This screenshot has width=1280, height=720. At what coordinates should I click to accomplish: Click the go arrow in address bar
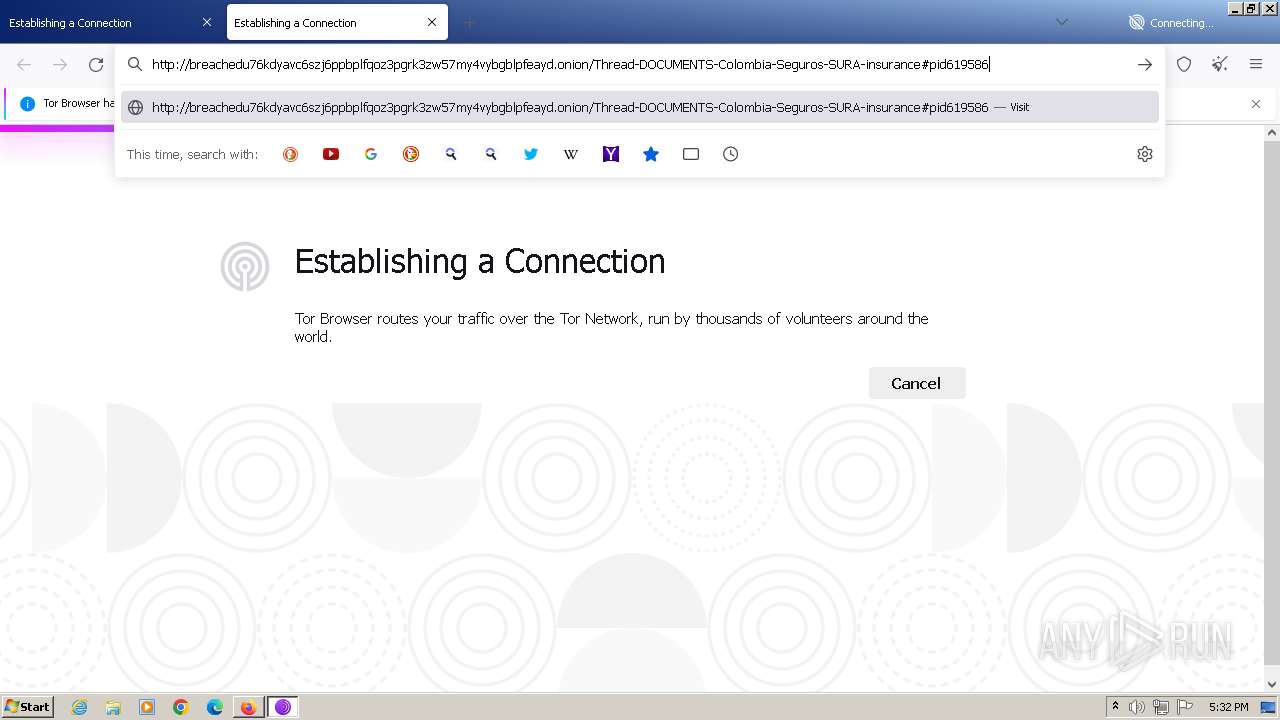1145,64
